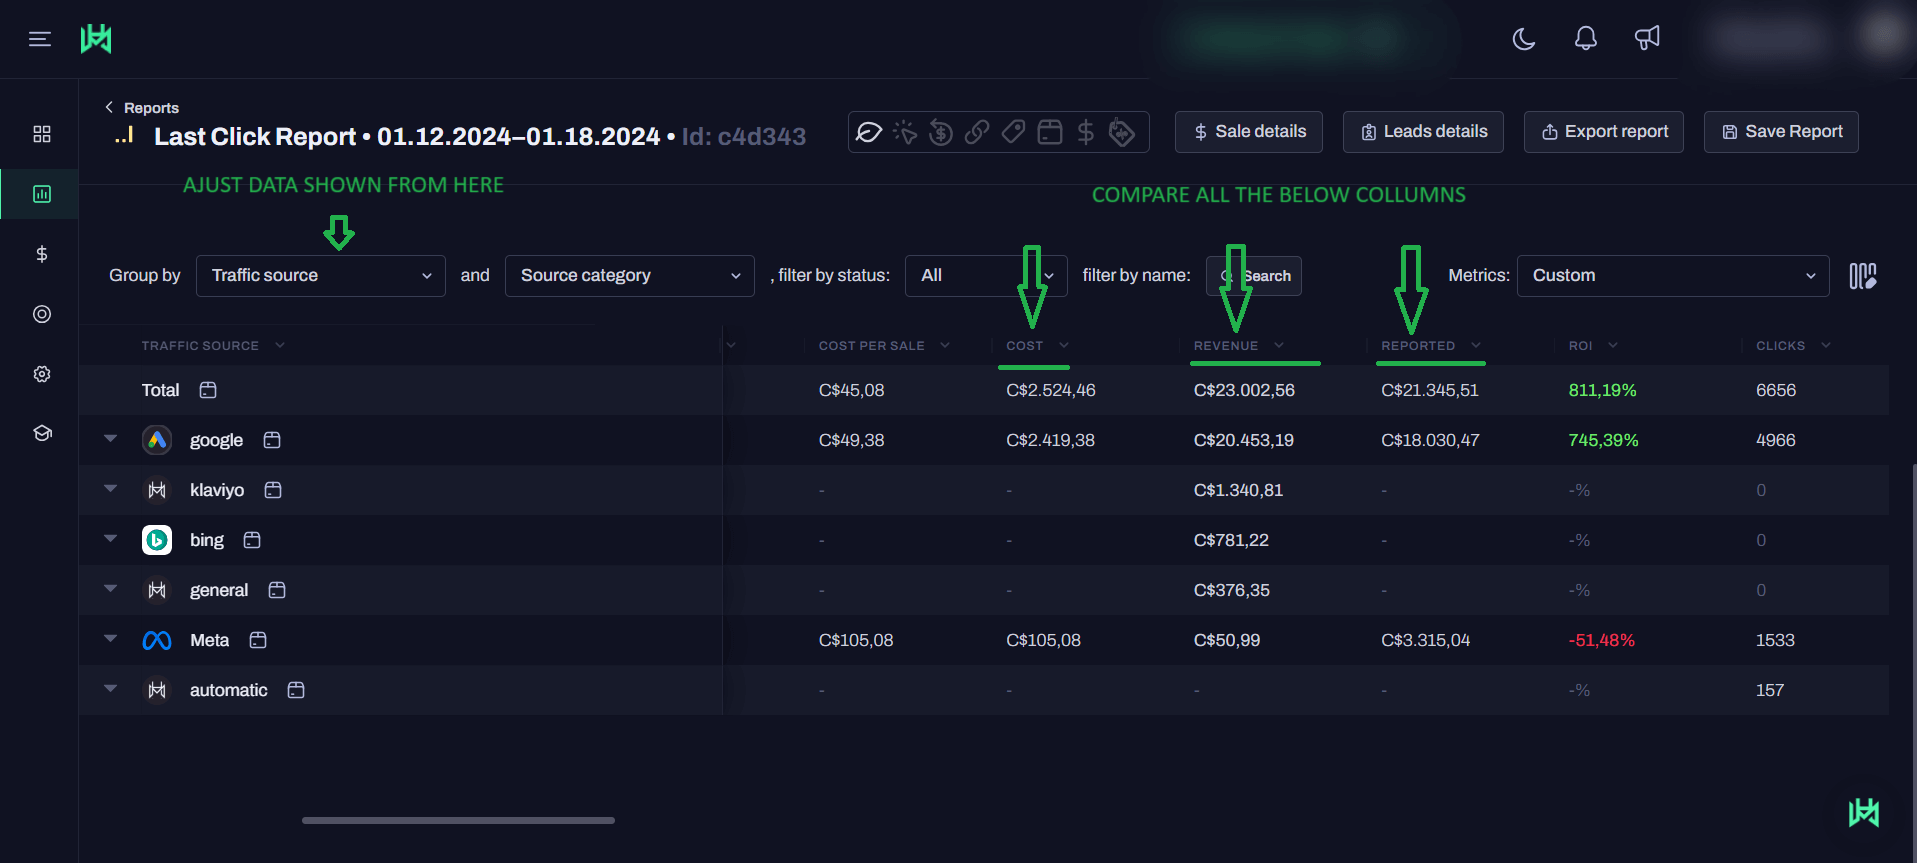Viewport: 1917px width, 863px height.
Task: Click the Save Report button
Action: pos(1781,132)
